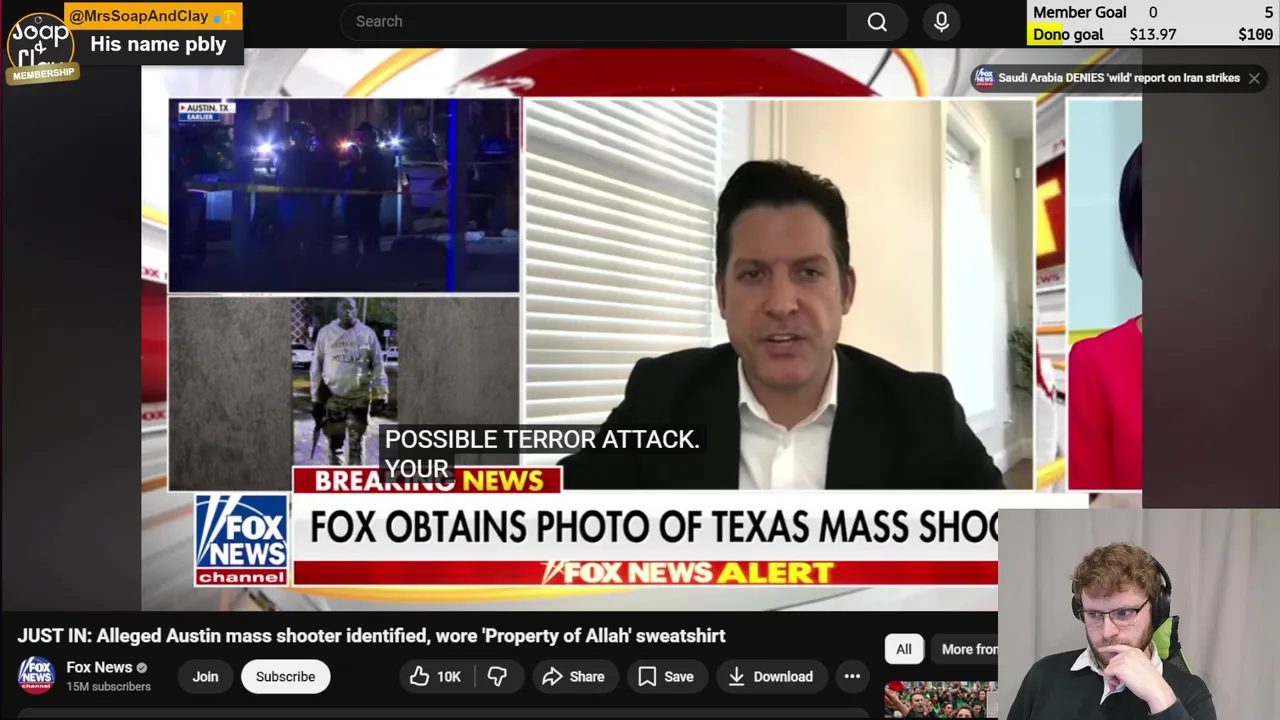Viewport: 1280px width, 720px height.
Task: Click the video title text
Action: coord(371,636)
